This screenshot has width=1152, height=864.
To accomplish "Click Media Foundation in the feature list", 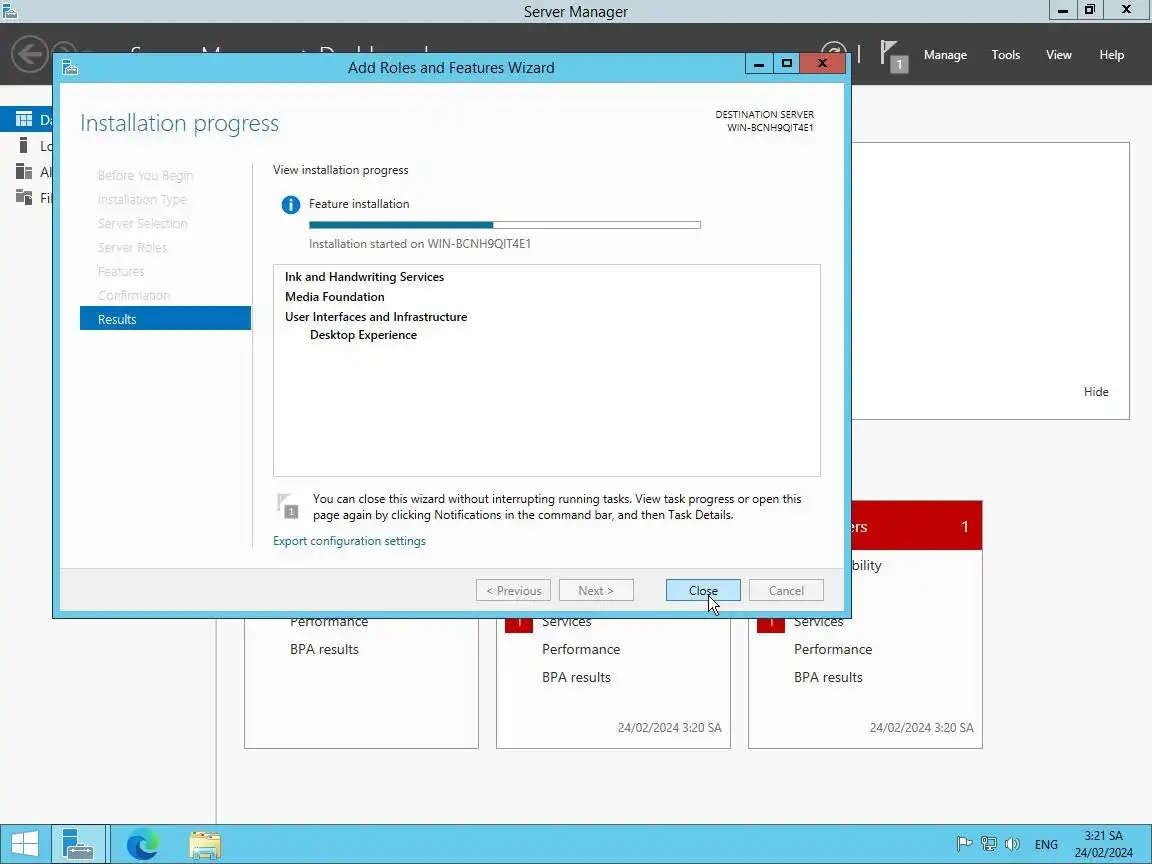I will [334, 297].
